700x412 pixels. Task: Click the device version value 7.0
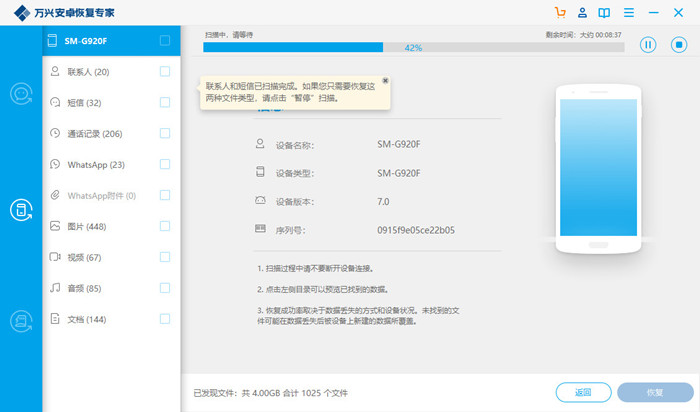(x=383, y=201)
